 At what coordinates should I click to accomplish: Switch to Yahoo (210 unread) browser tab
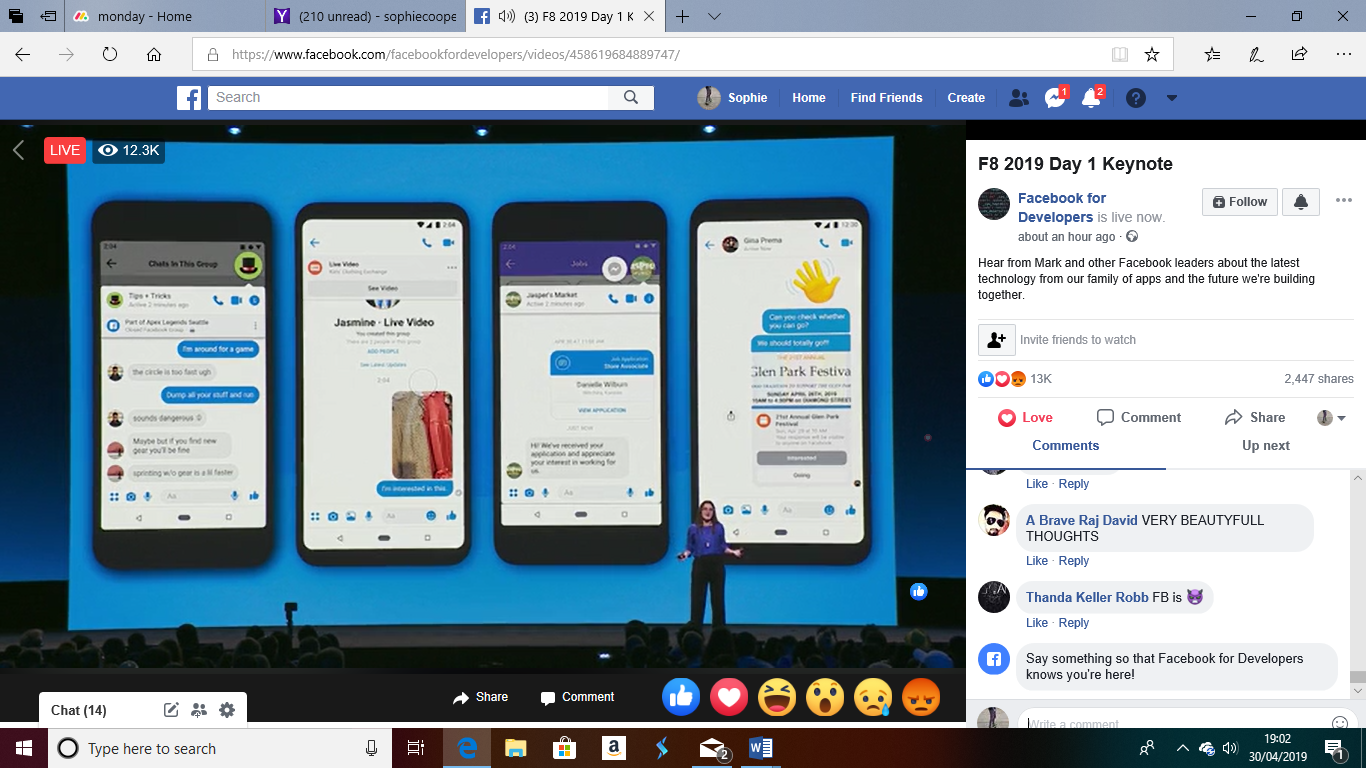[x=367, y=16]
